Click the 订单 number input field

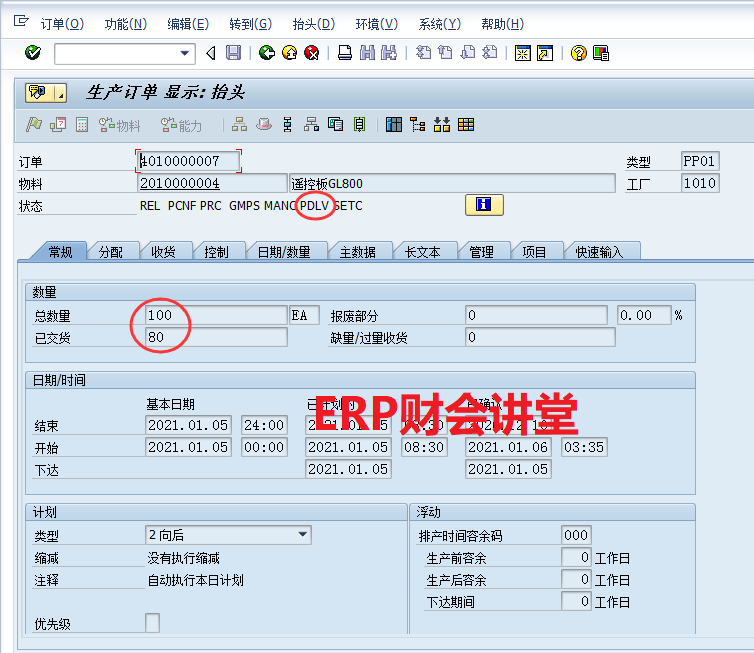click(188, 161)
